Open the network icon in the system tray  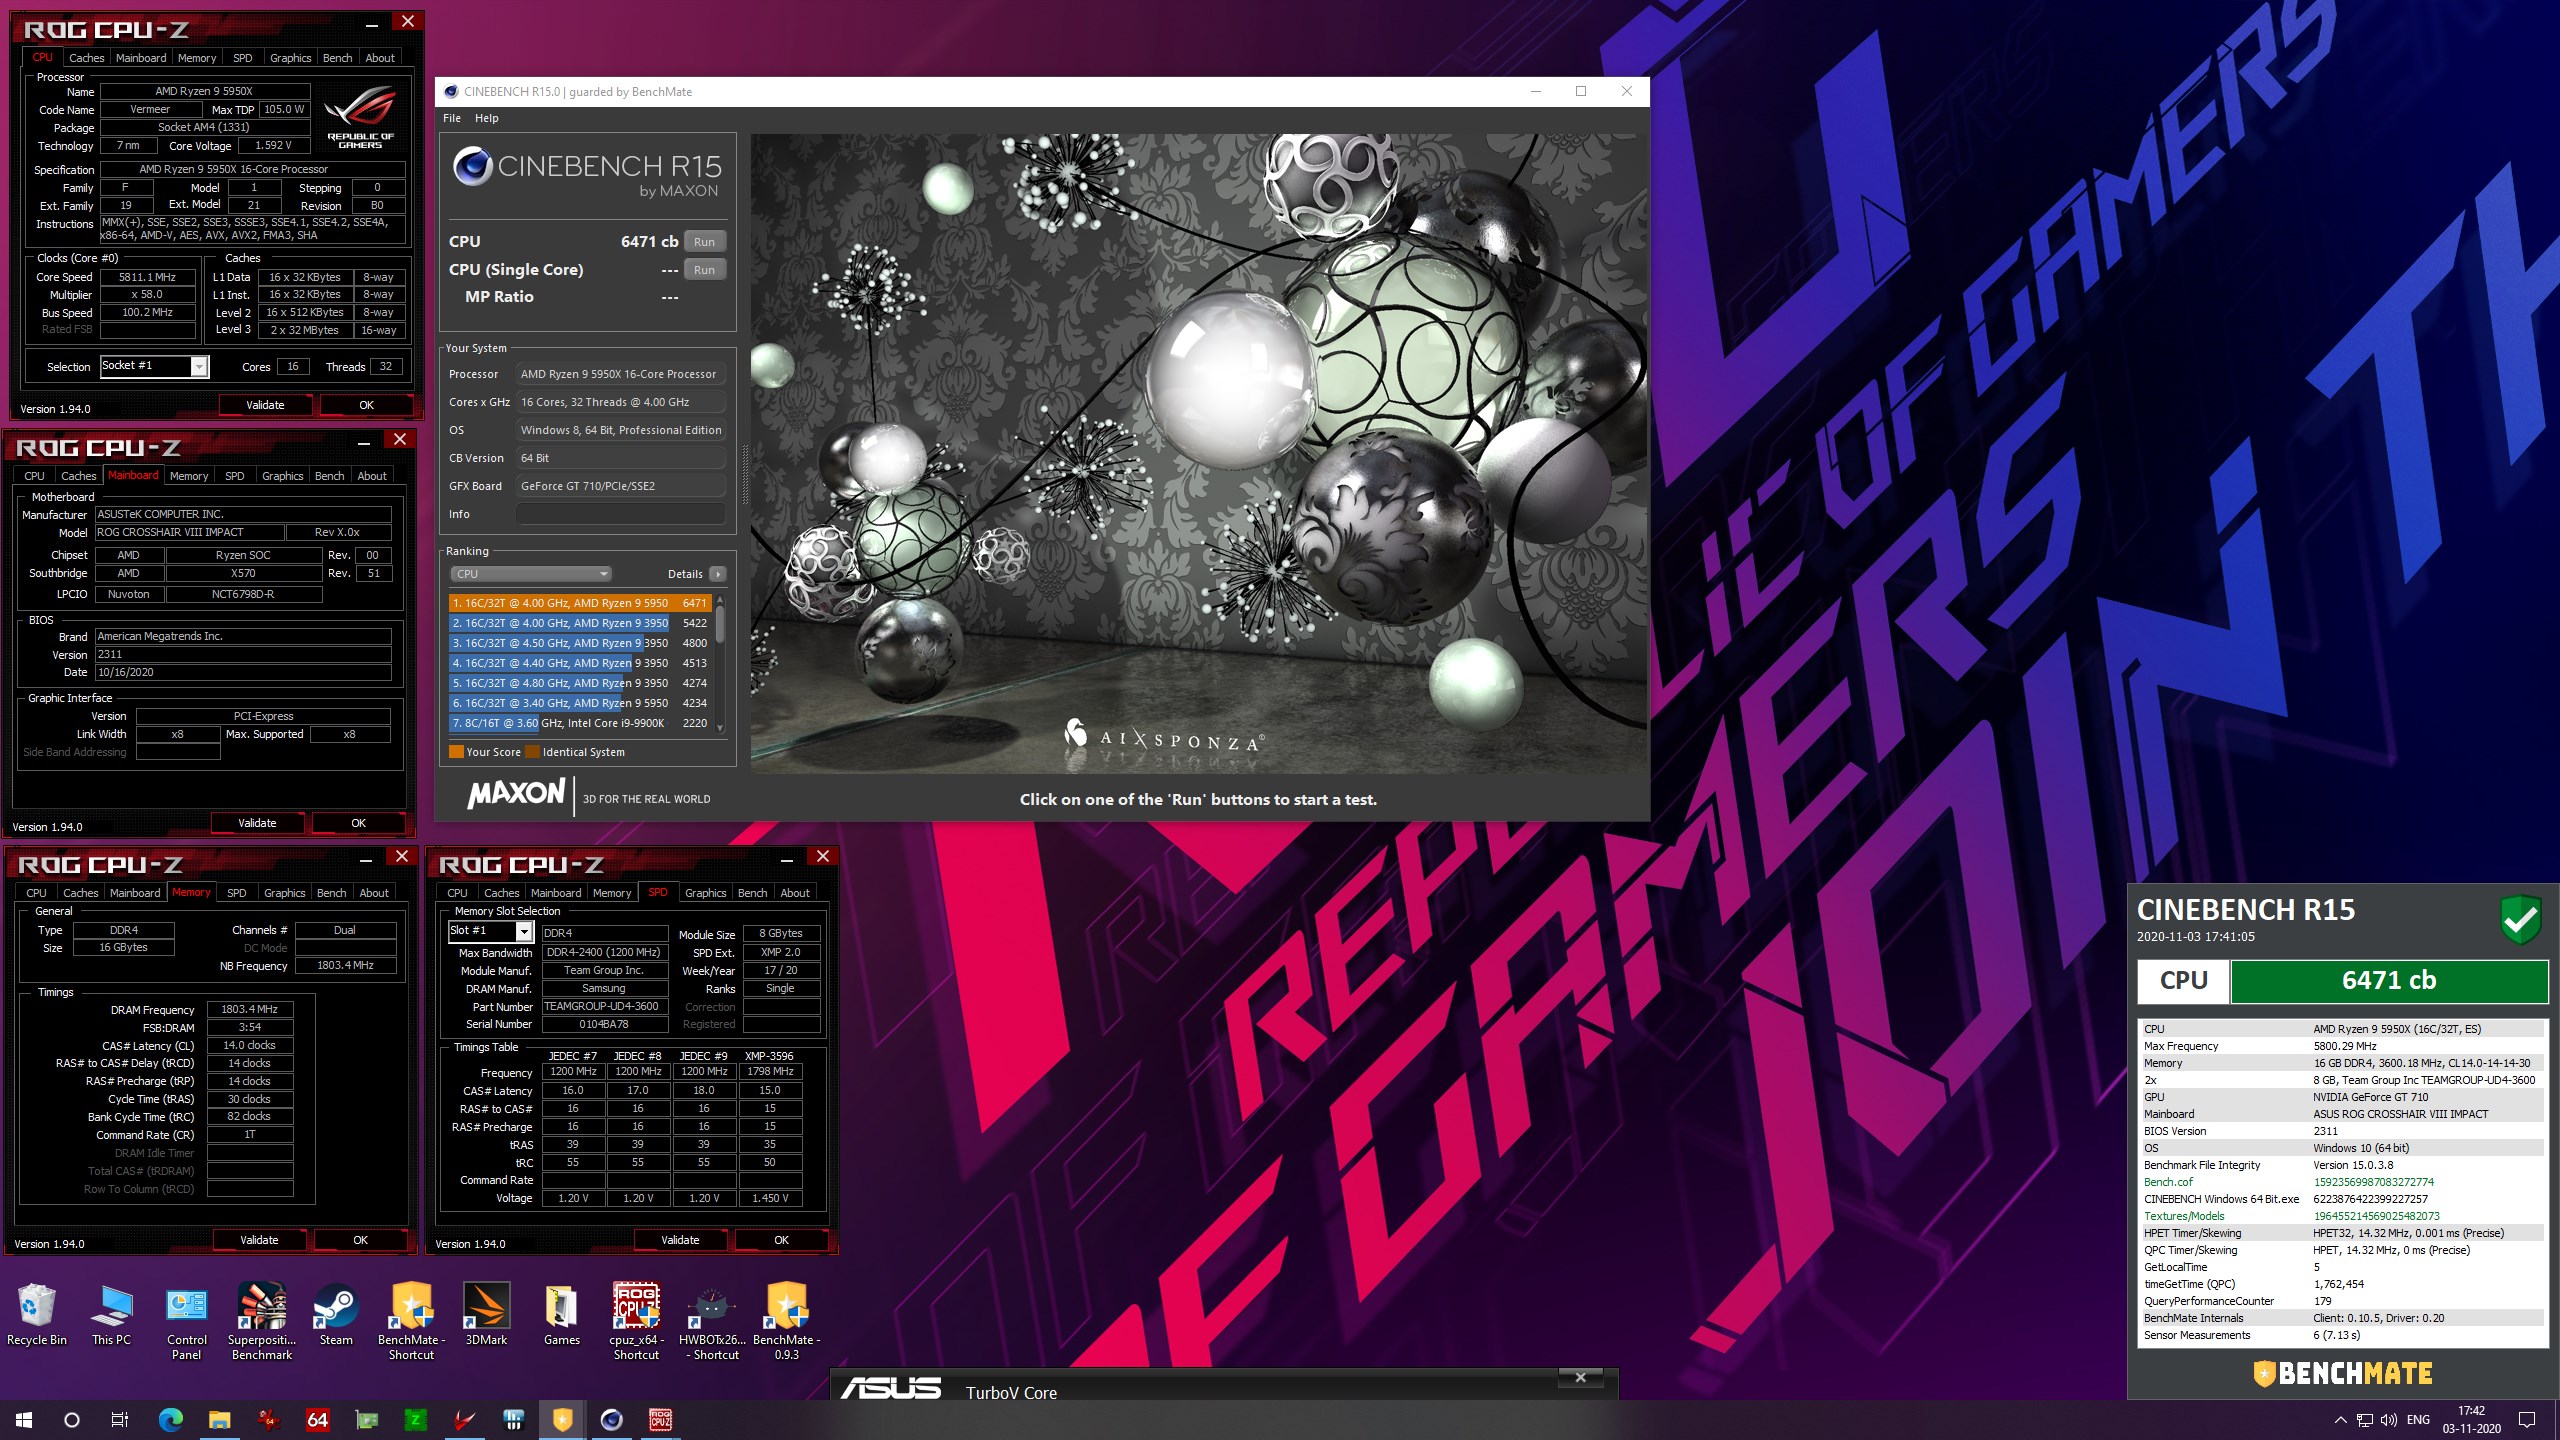[x=2365, y=1420]
